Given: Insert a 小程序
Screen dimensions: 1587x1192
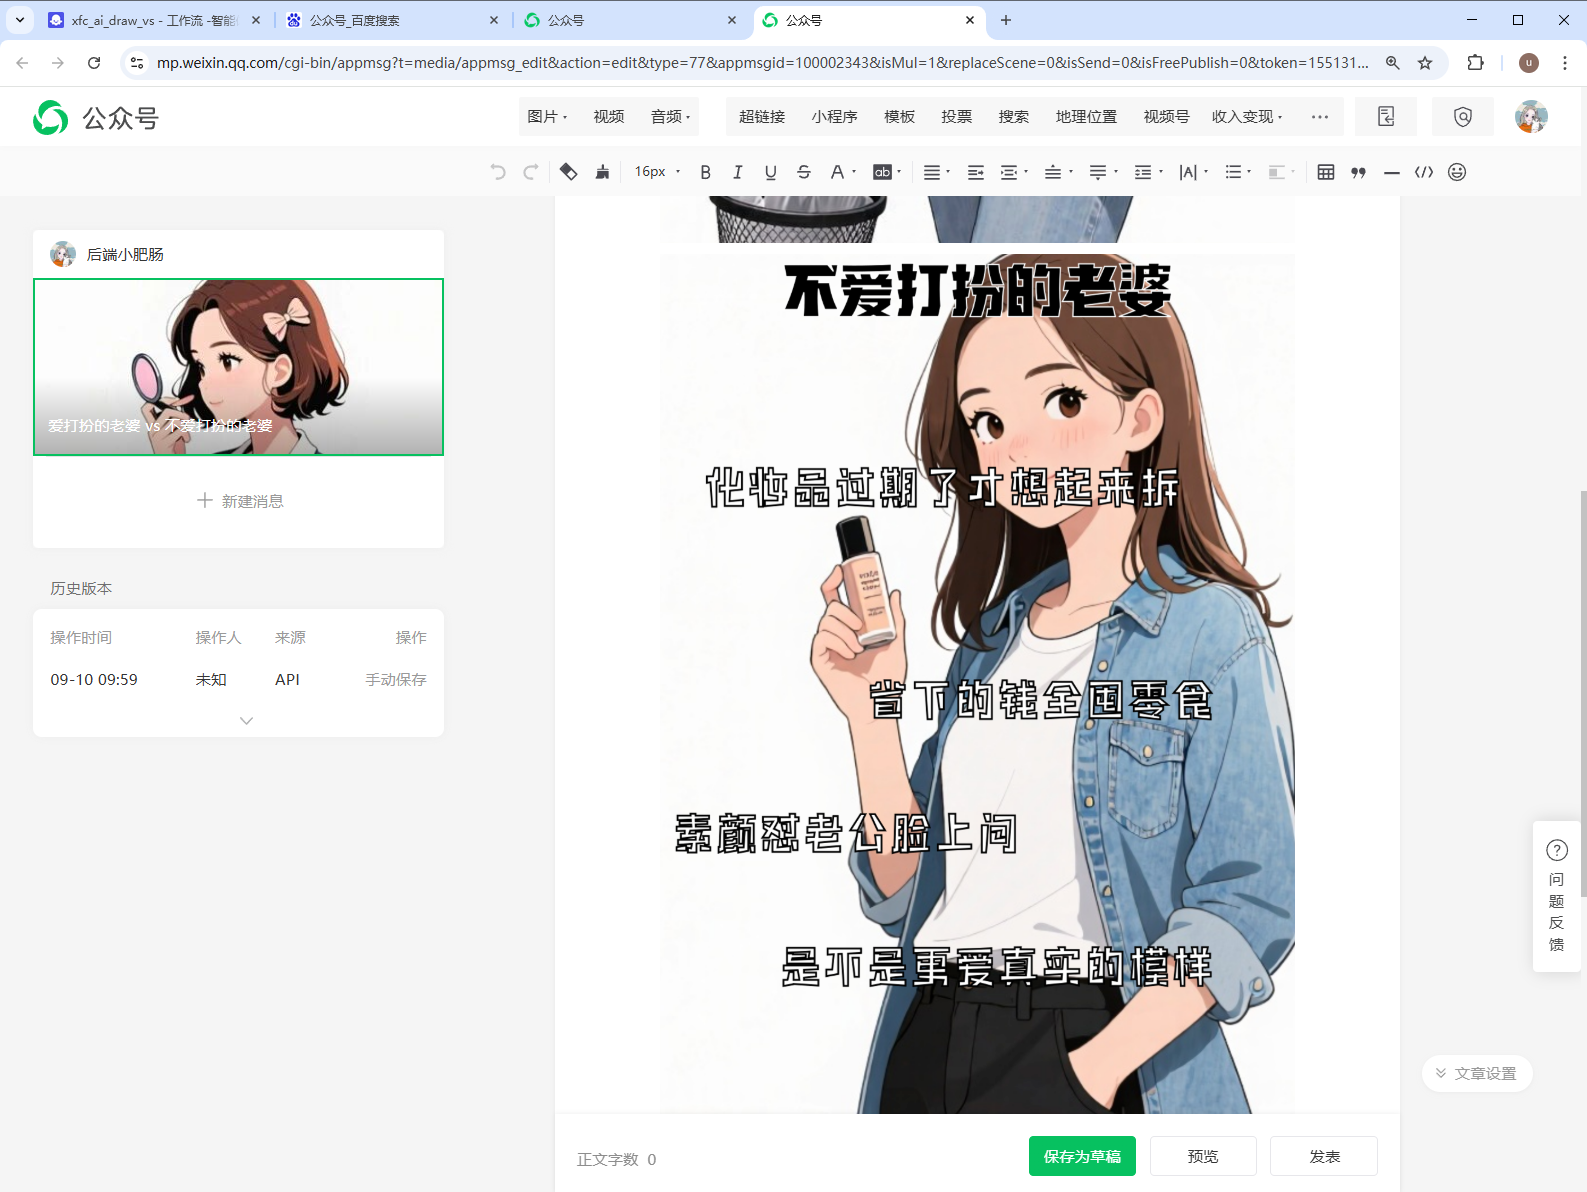Looking at the screenshot, I should point(835,117).
